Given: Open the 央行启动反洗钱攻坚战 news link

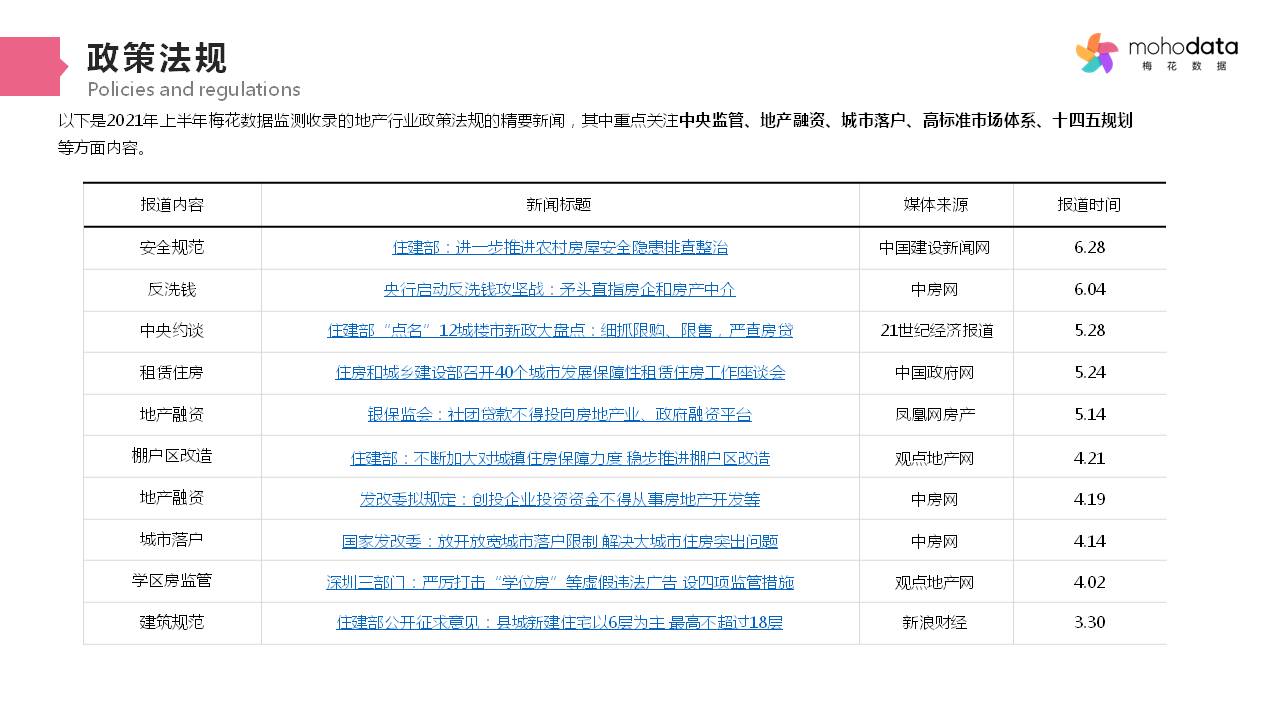Looking at the screenshot, I should pyautogui.click(x=560, y=289).
